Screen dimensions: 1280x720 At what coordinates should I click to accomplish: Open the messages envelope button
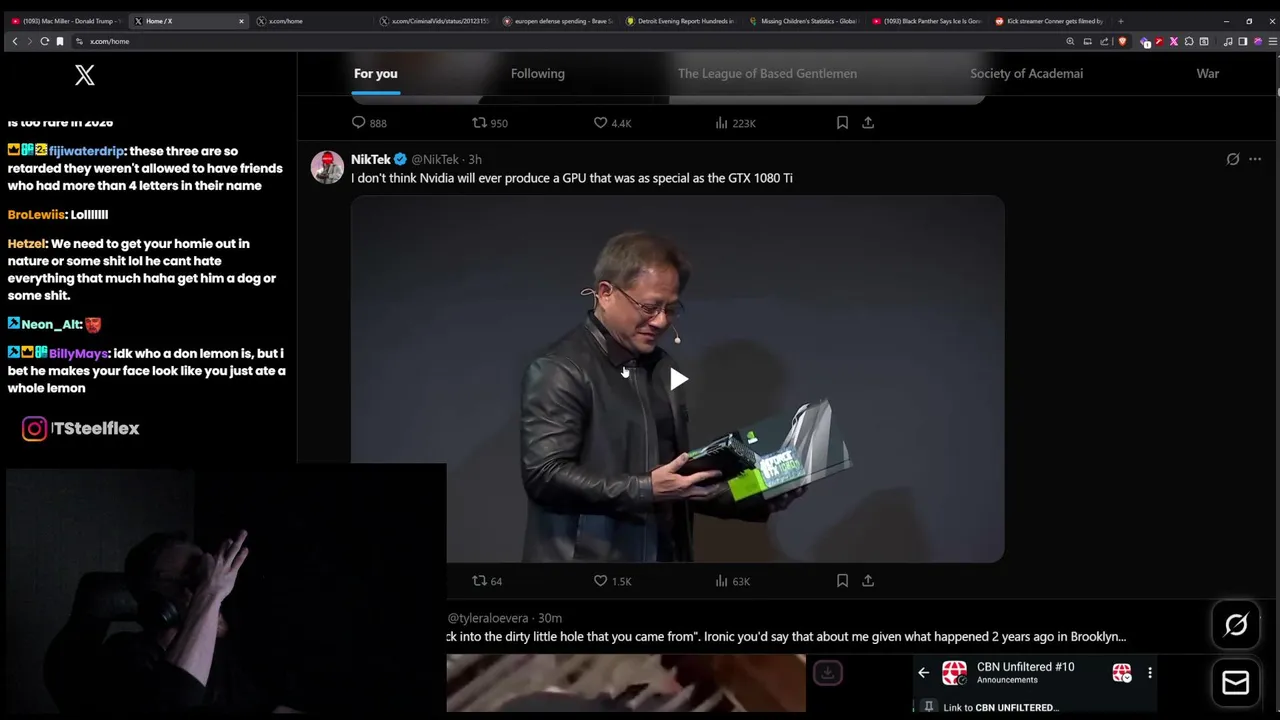click(1236, 683)
